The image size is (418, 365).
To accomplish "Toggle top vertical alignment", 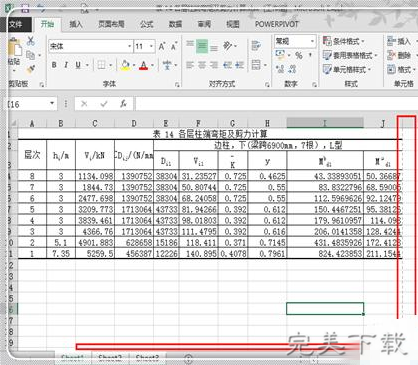I will (190, 44).
